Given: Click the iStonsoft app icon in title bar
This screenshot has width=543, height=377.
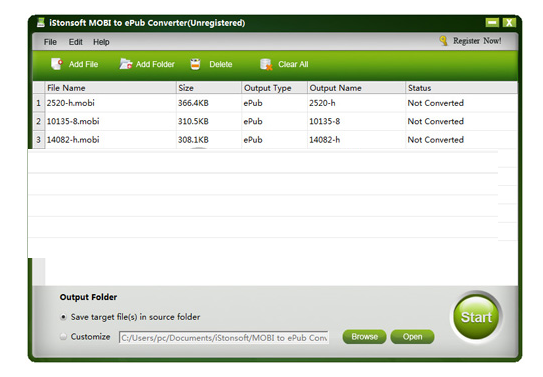Looking at the screenshot, I should coord(41,23).
